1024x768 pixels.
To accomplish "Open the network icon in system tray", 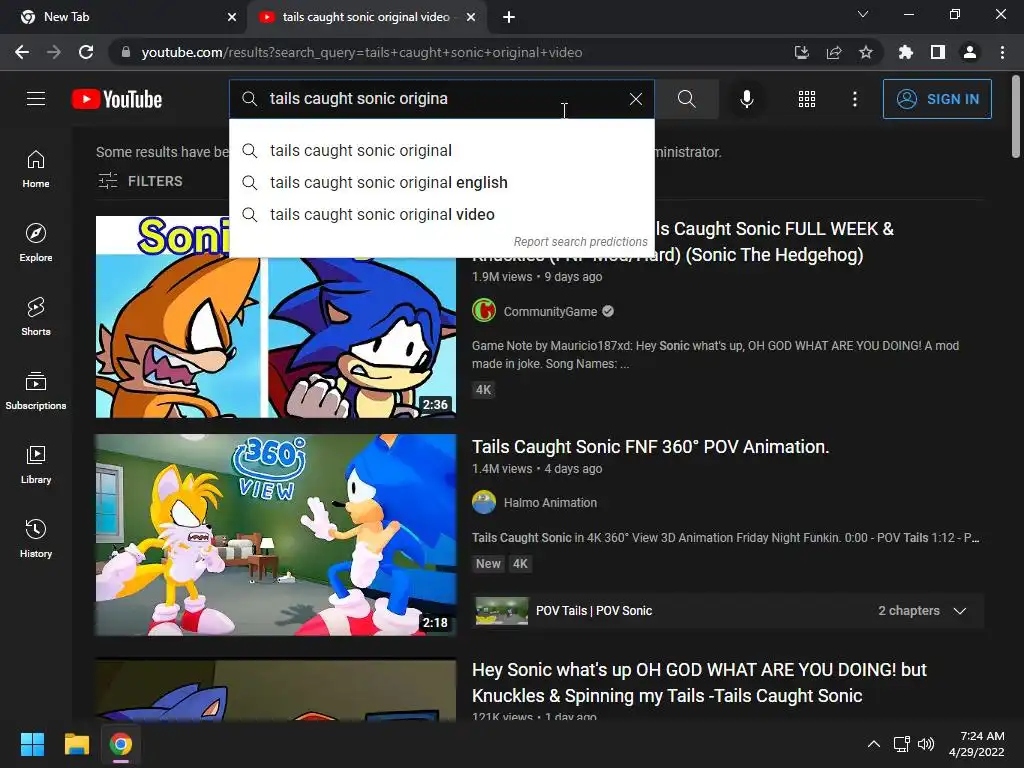I will pos(902,744).
